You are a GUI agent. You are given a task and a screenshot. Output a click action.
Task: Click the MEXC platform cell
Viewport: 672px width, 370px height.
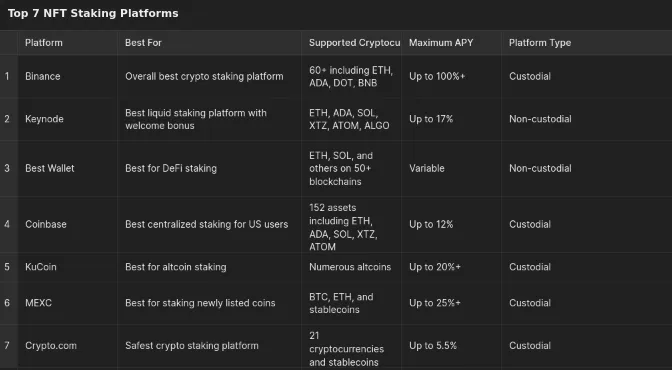tap(67, 303)
